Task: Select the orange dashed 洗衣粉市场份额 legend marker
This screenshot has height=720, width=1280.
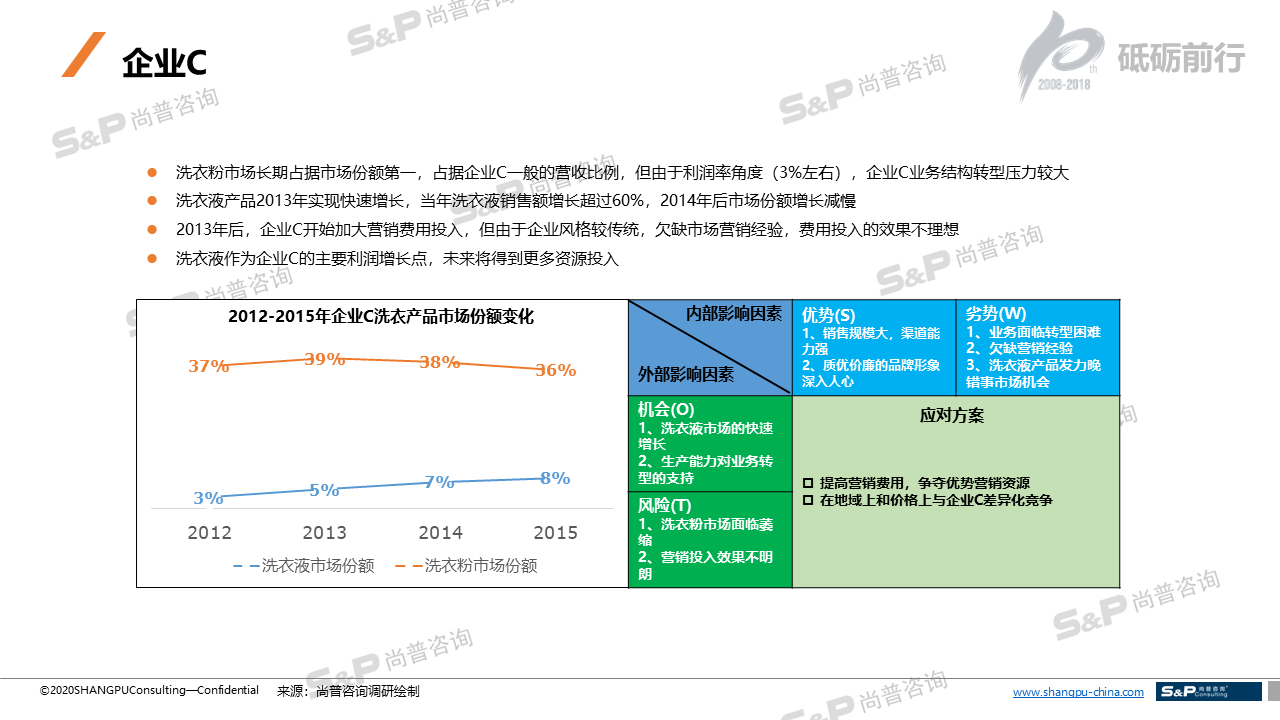Action: point(409,566)
